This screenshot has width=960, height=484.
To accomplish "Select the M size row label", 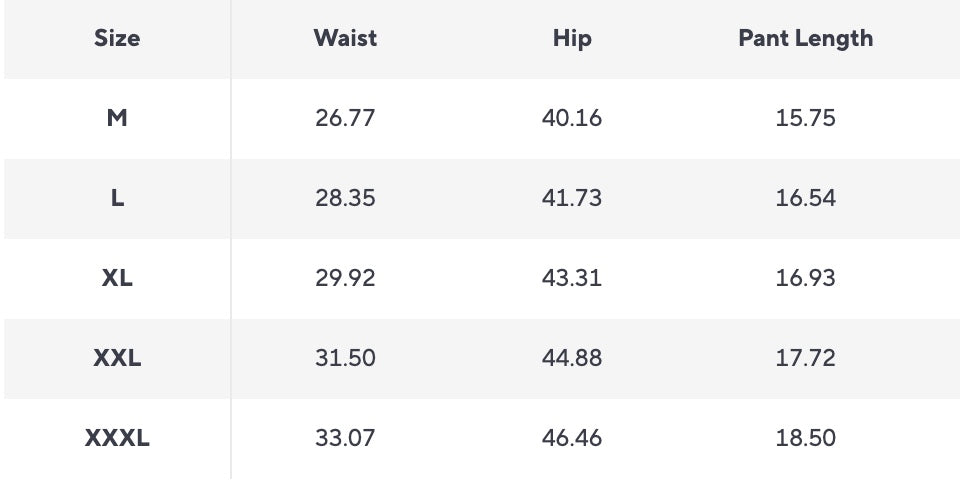I will pos(117,118).
